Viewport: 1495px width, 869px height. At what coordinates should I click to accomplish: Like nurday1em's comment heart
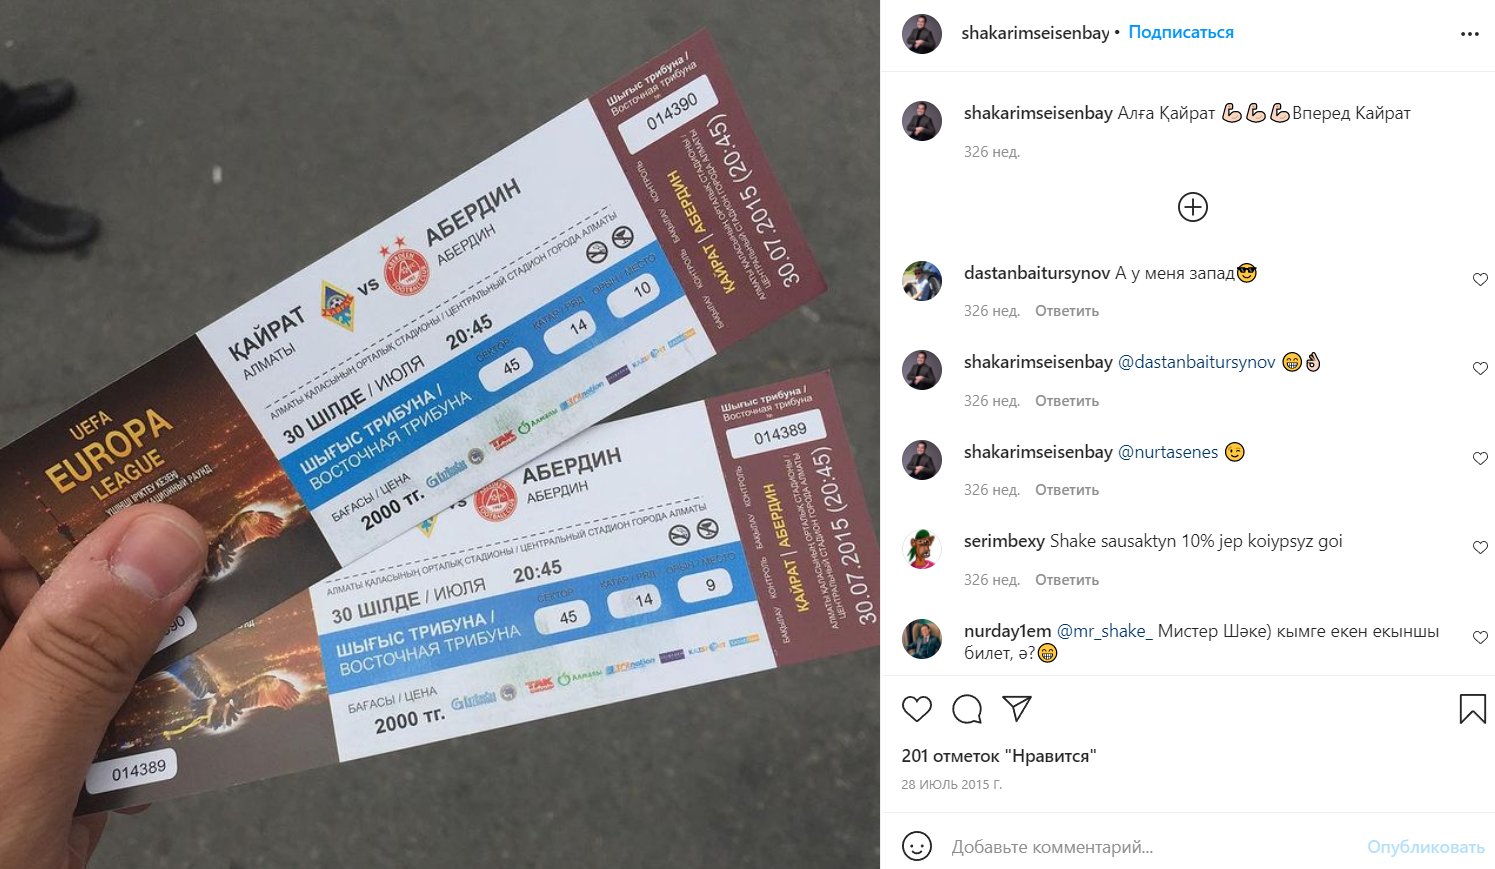1480,638
